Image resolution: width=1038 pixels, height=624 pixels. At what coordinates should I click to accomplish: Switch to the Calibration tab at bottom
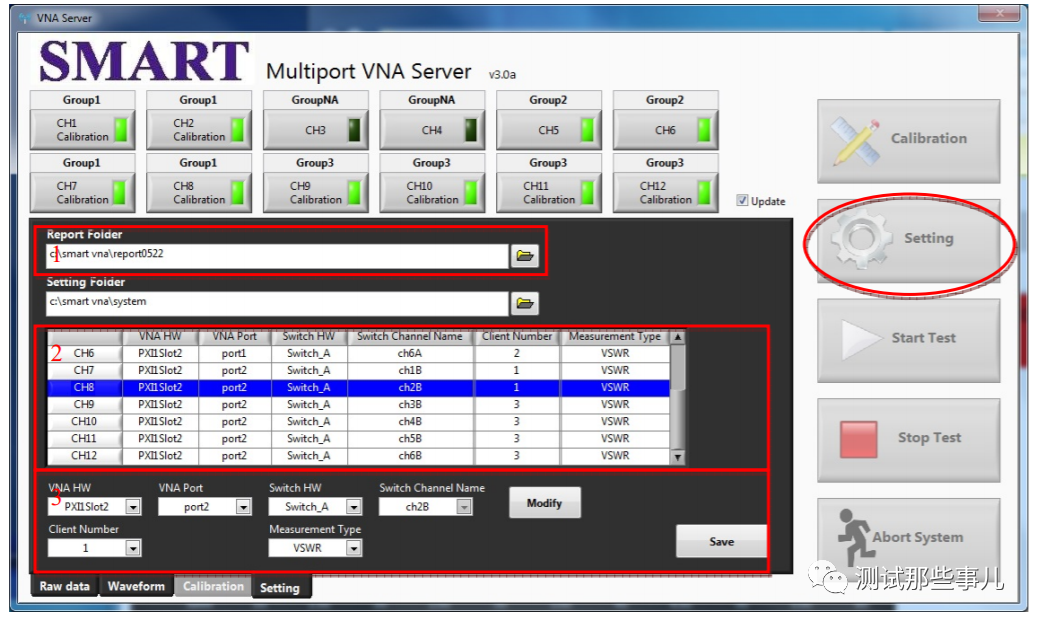(x=213, y=586)
